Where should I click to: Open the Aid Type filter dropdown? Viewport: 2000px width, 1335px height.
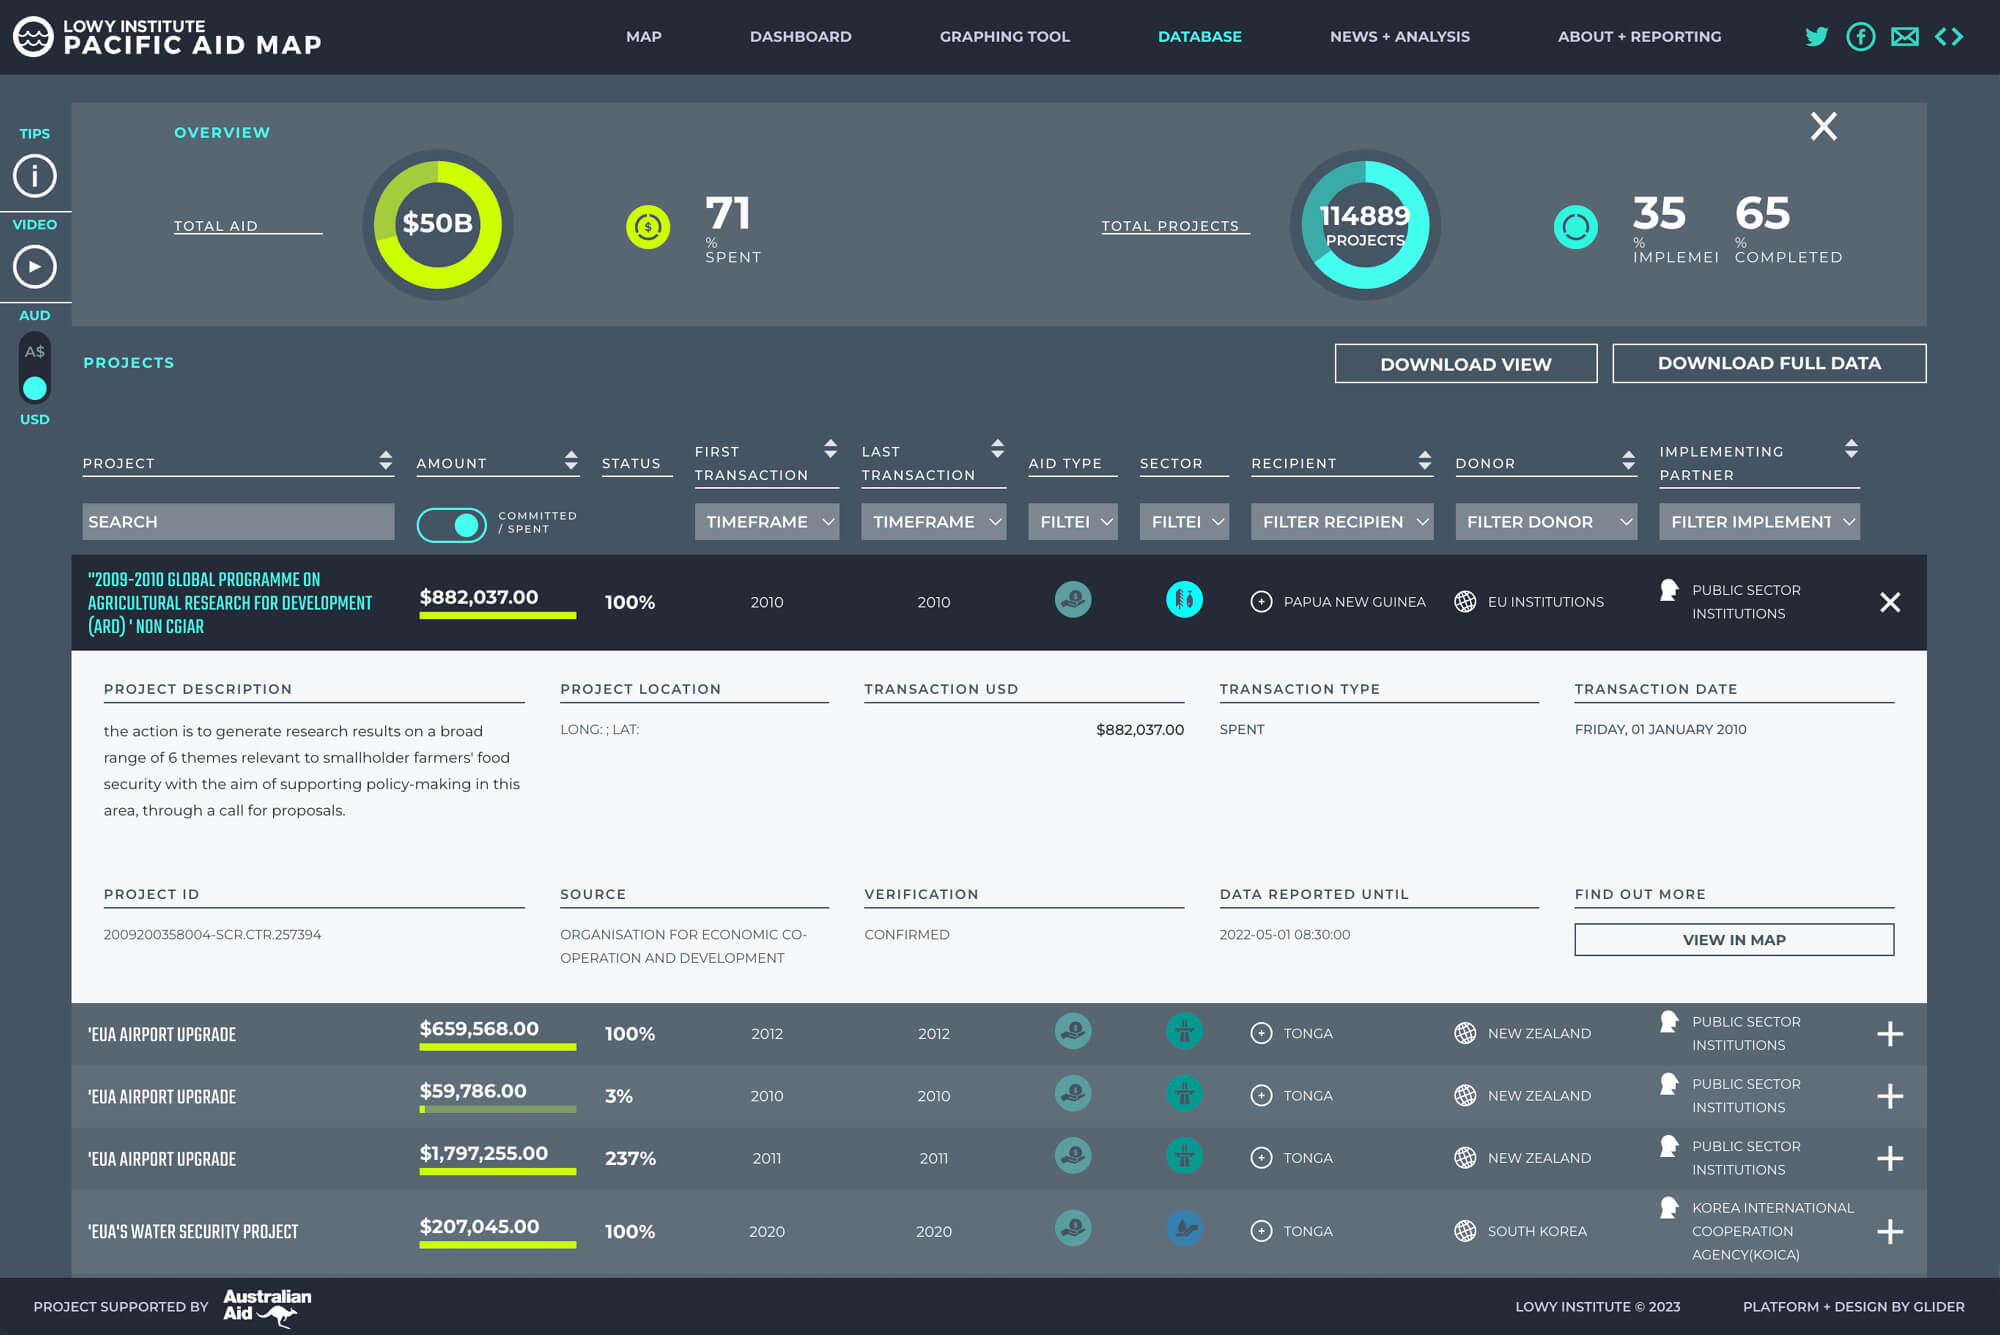click(1073, 522)
